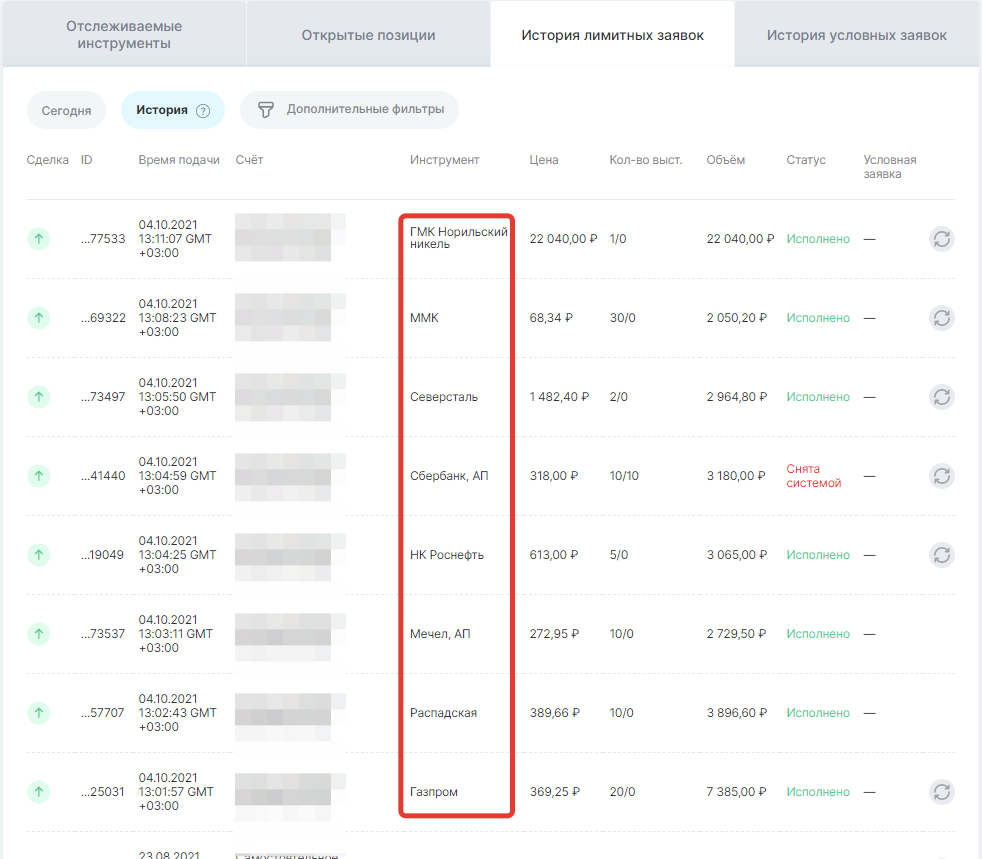Click instrument name Распадская
The image size is (982, 859).
pos(443,712)
